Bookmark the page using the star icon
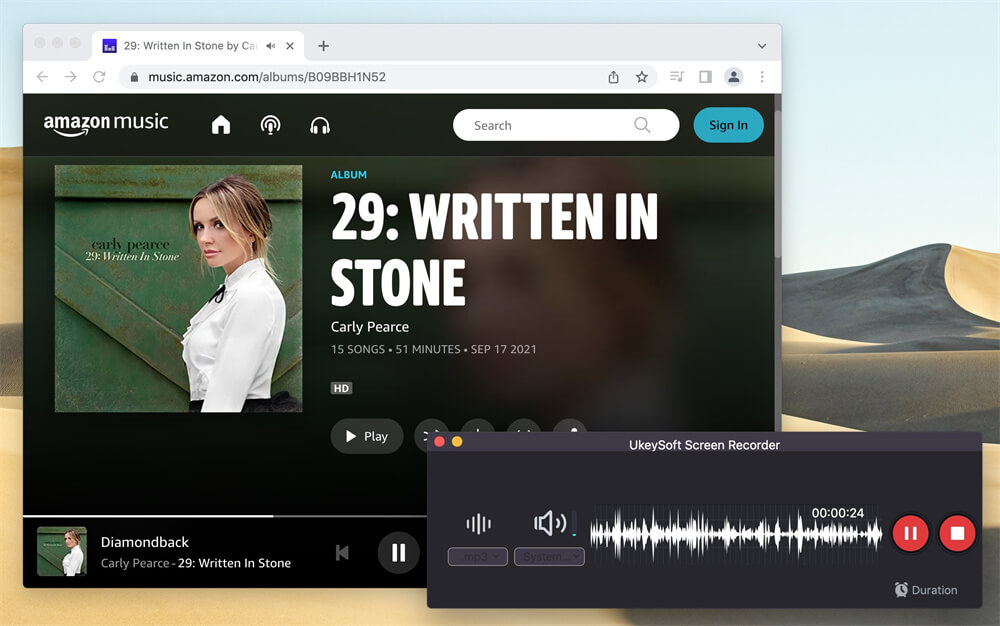 641,76
